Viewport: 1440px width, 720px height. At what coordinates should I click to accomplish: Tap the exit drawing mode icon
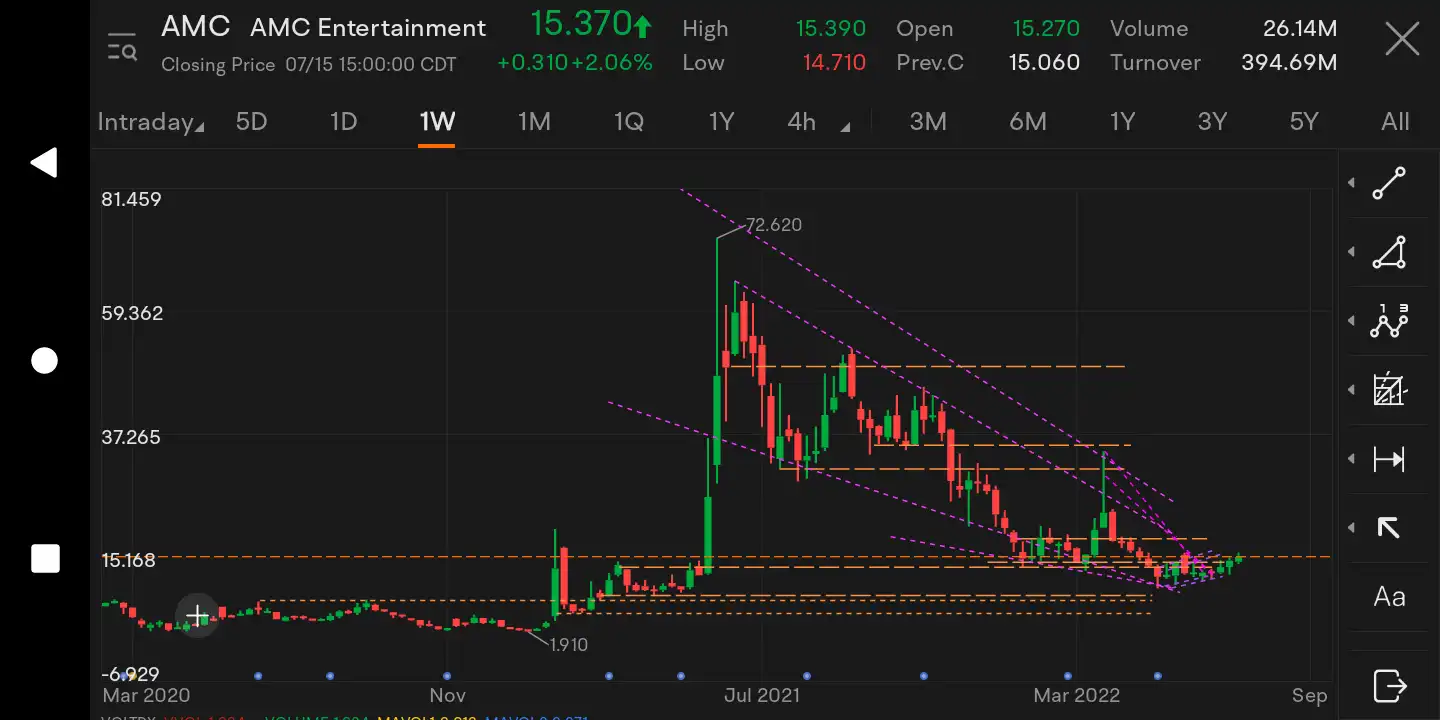click(x=1389, y=686)
